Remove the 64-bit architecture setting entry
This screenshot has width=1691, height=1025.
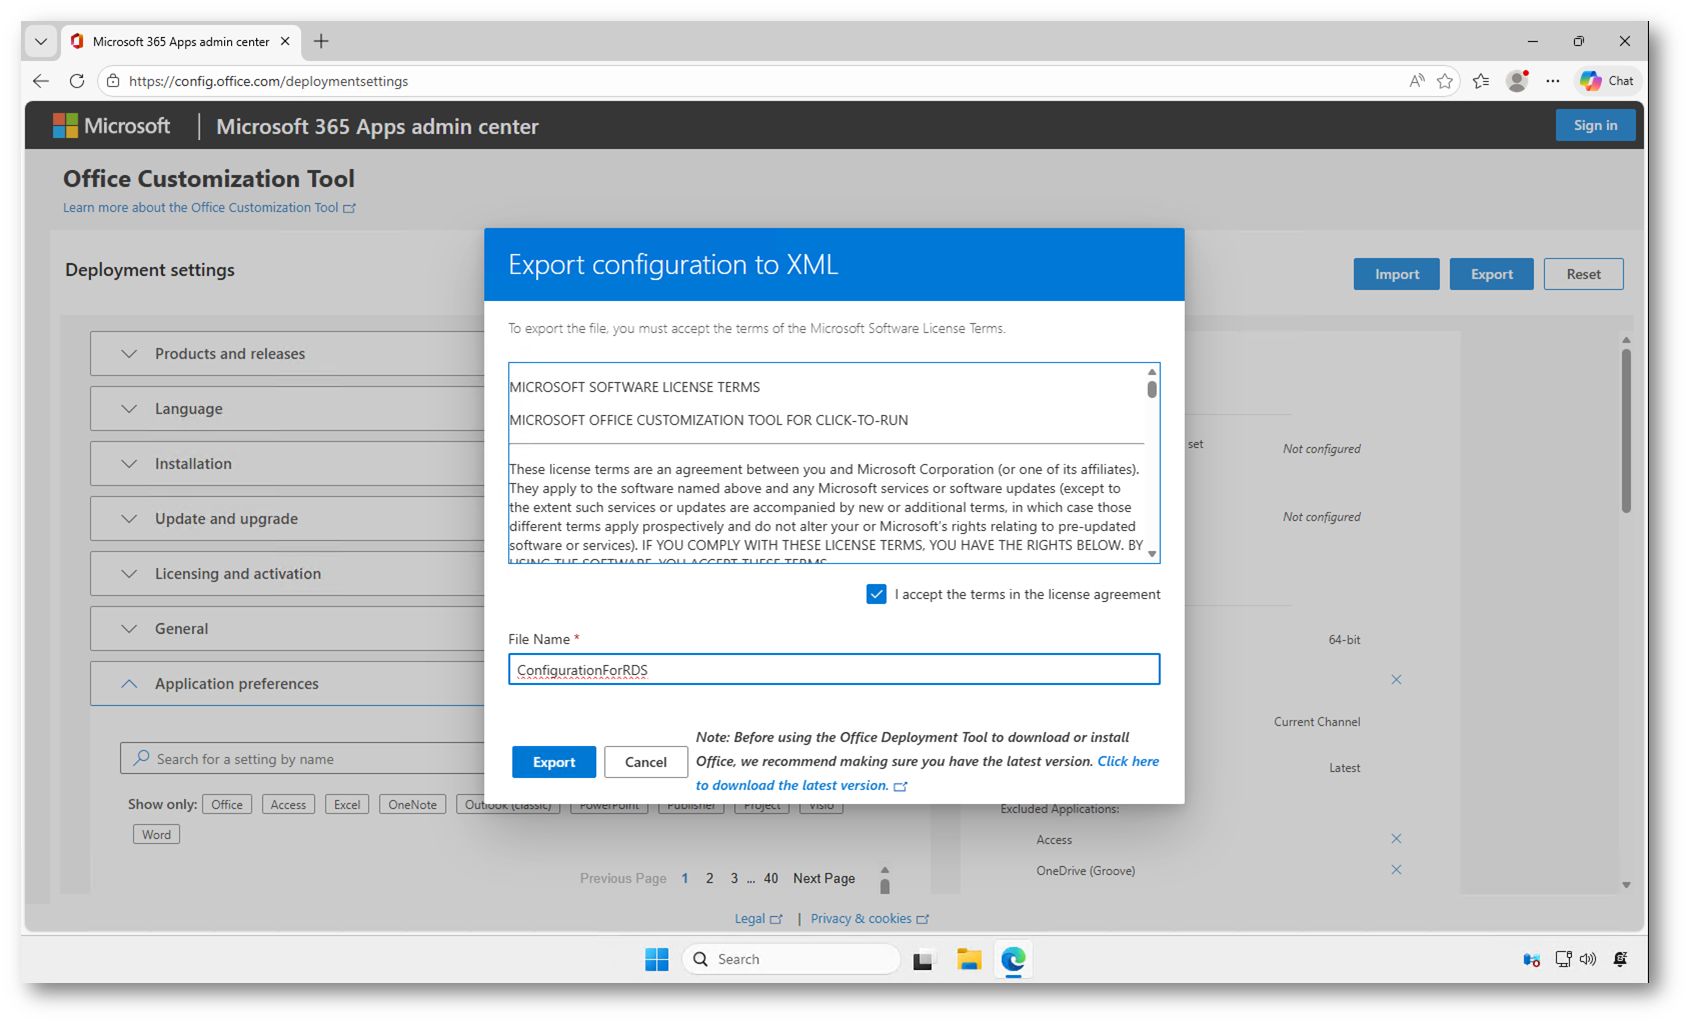tap(1396, 680)
